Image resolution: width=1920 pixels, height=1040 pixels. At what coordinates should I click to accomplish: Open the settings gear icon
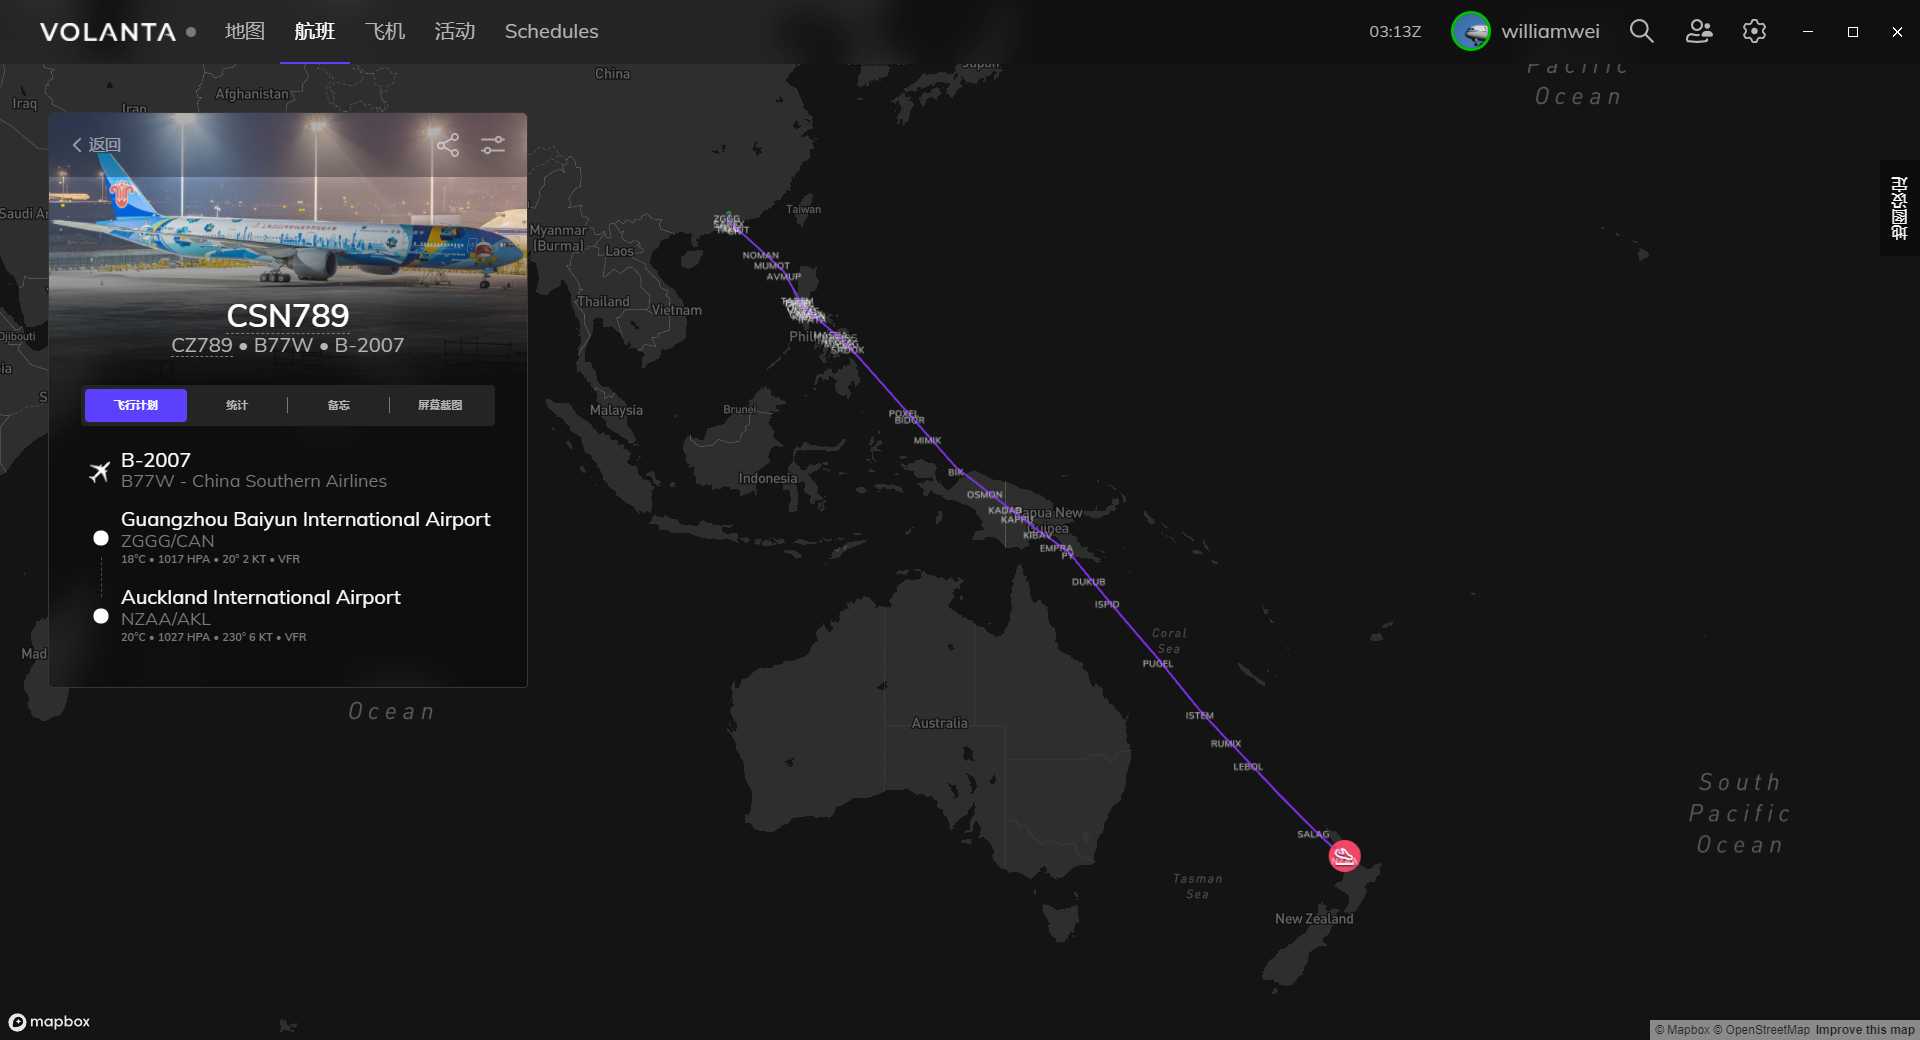[x=1754, y=31]
